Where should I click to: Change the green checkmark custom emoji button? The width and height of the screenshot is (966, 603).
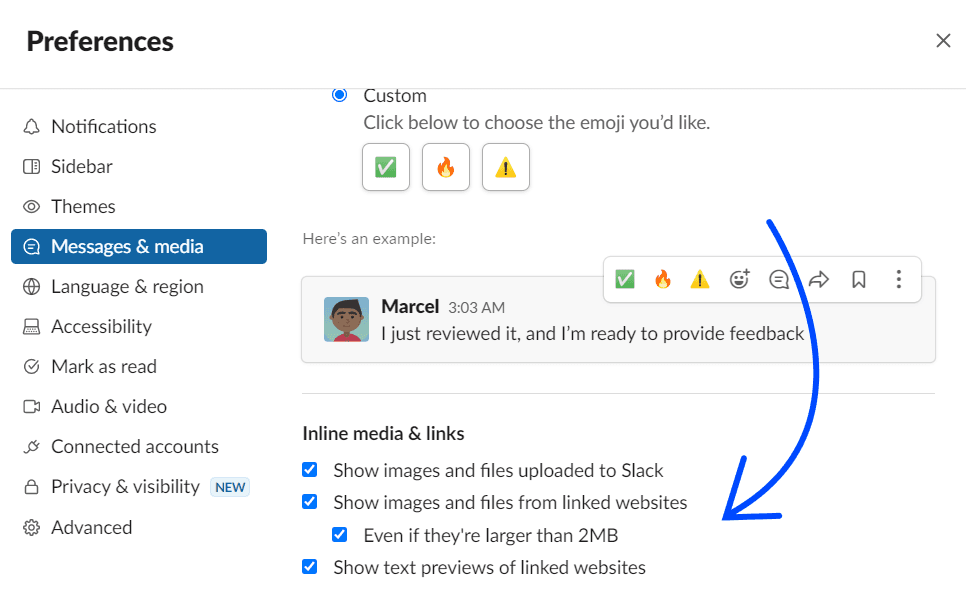click(386, 167)
